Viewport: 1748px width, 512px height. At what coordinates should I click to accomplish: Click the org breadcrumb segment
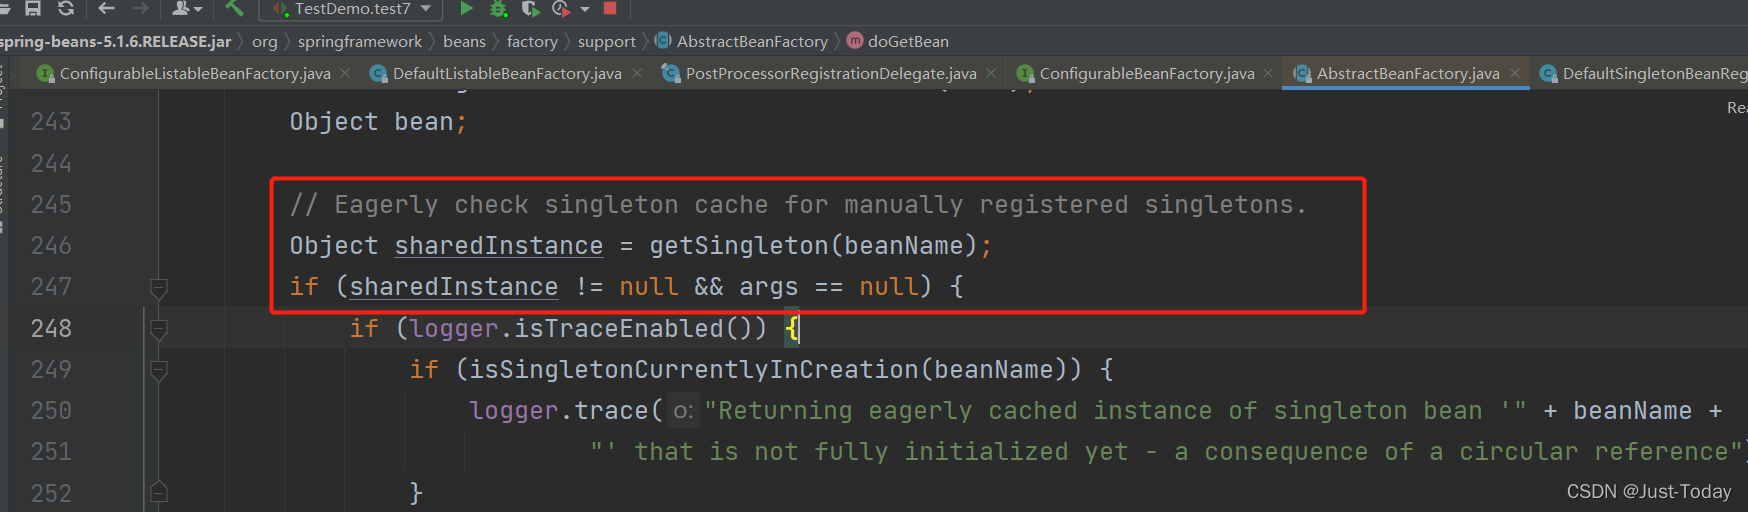pyautogui.click(x=265, y=41)
